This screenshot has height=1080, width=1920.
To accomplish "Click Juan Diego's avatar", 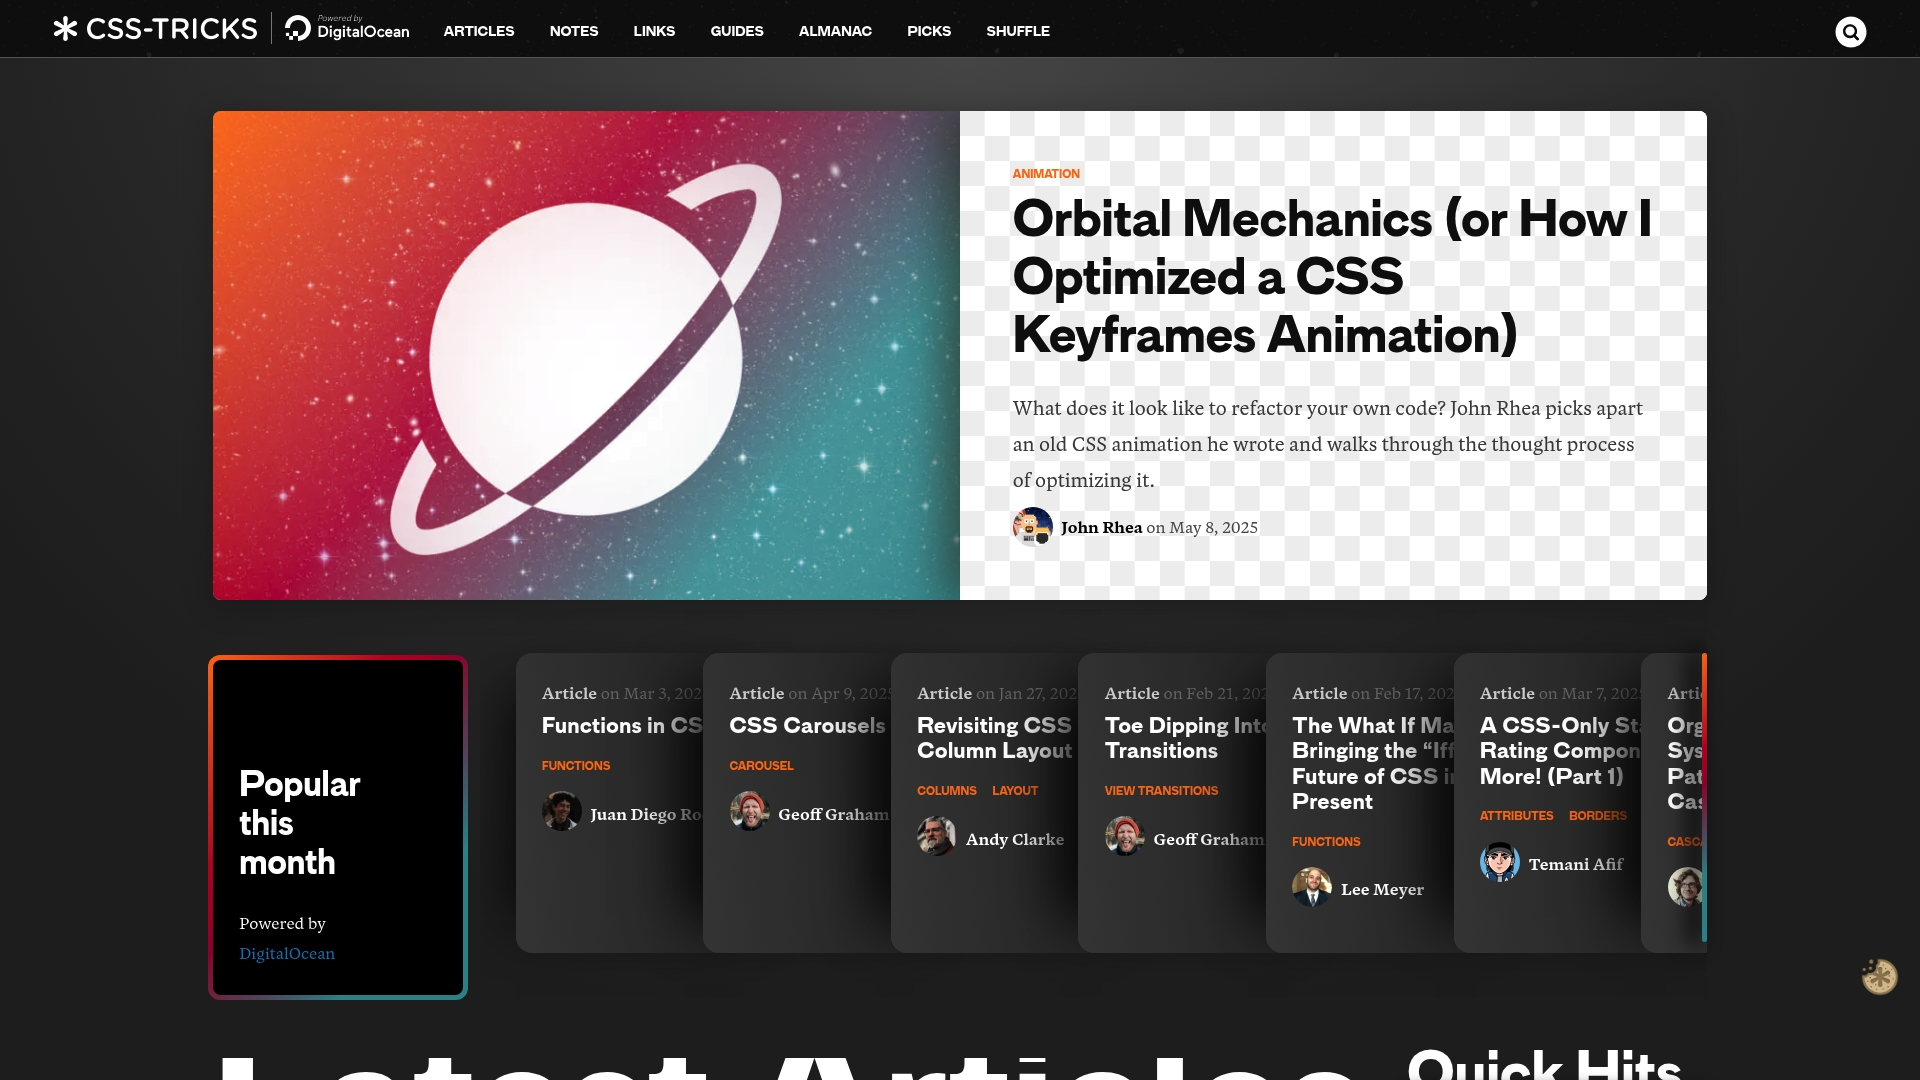I will pyautogui.click(x=562, y=811).
